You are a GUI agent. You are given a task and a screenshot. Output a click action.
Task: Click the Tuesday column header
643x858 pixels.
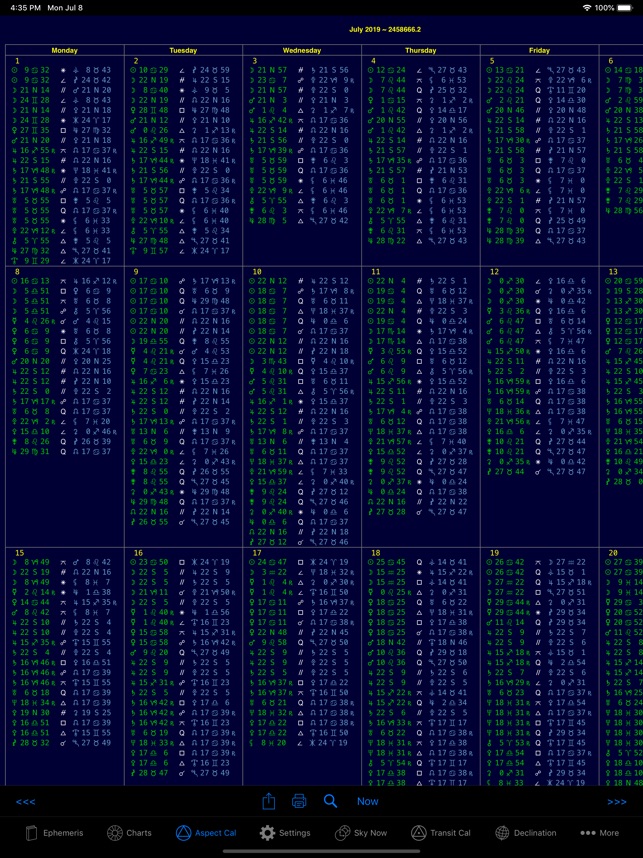coord(183,50)
